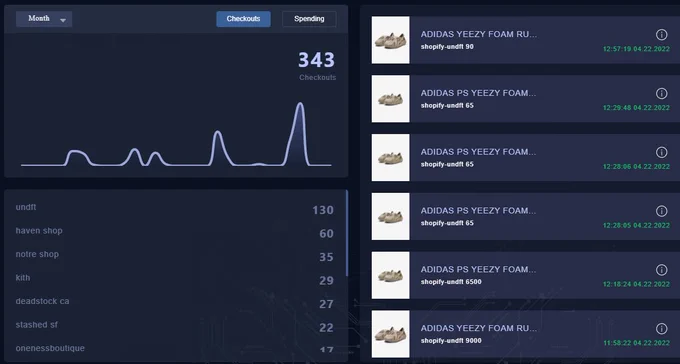Click the deadstock ca count 27
Viewport: 680px width, 364px height.
point(327,304)
